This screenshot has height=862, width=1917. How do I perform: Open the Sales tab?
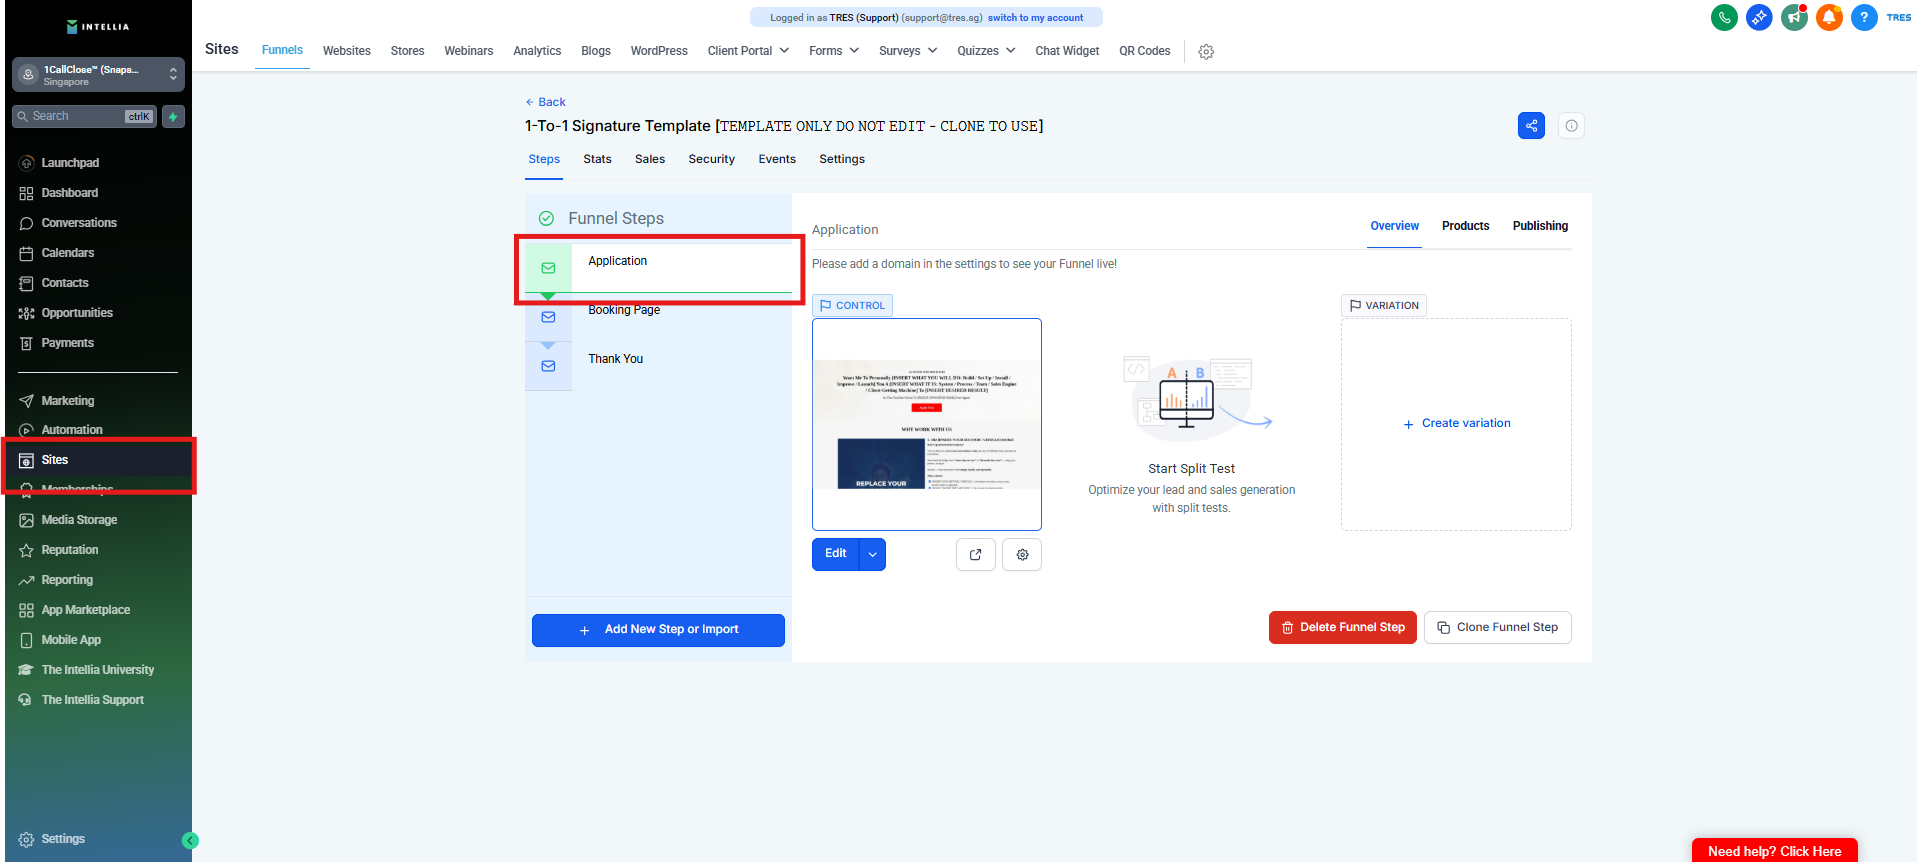point(650,159)
